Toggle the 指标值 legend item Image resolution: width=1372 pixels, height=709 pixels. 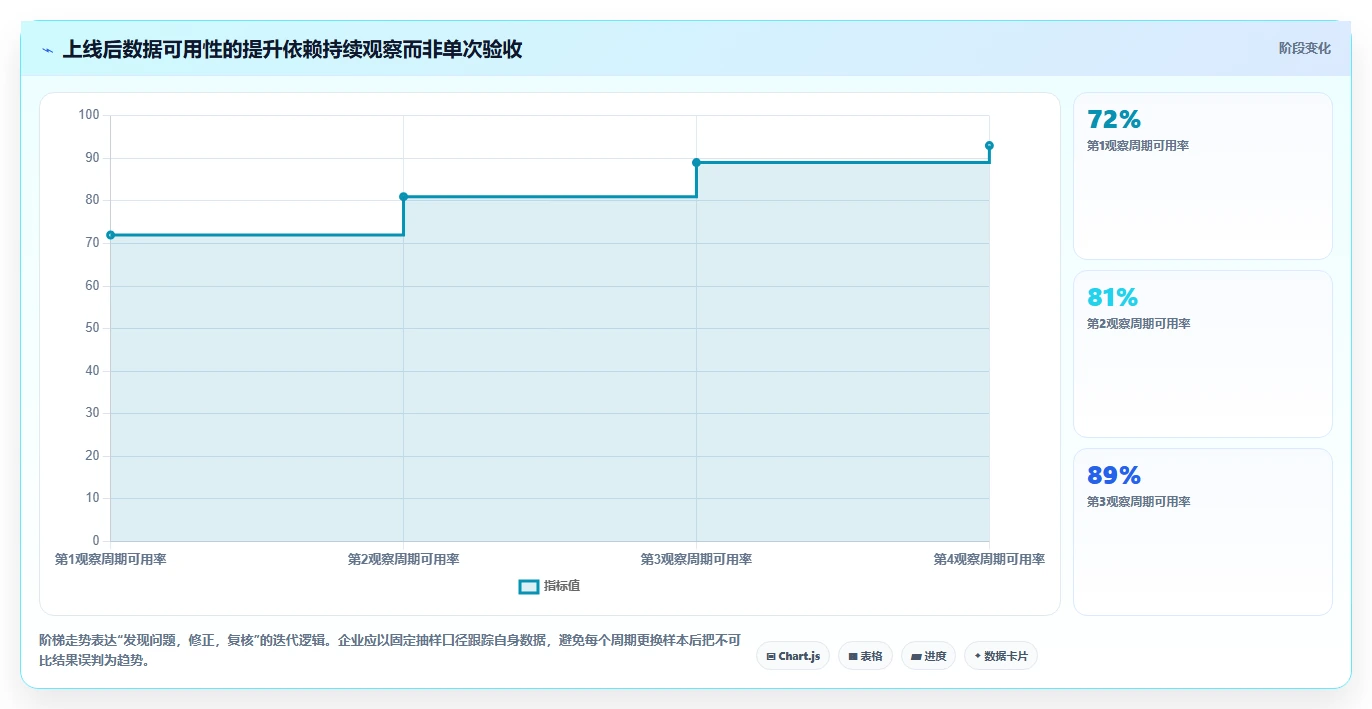[x=549, y=586]
